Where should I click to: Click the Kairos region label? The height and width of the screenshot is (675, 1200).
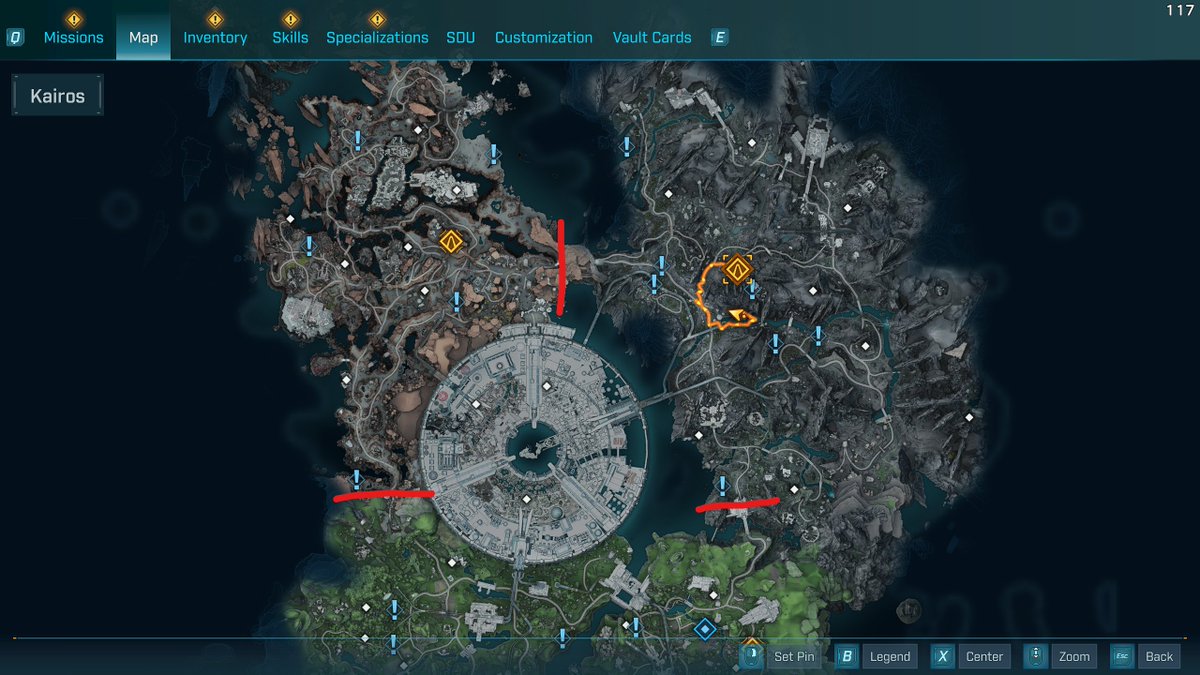pos(57,96)
